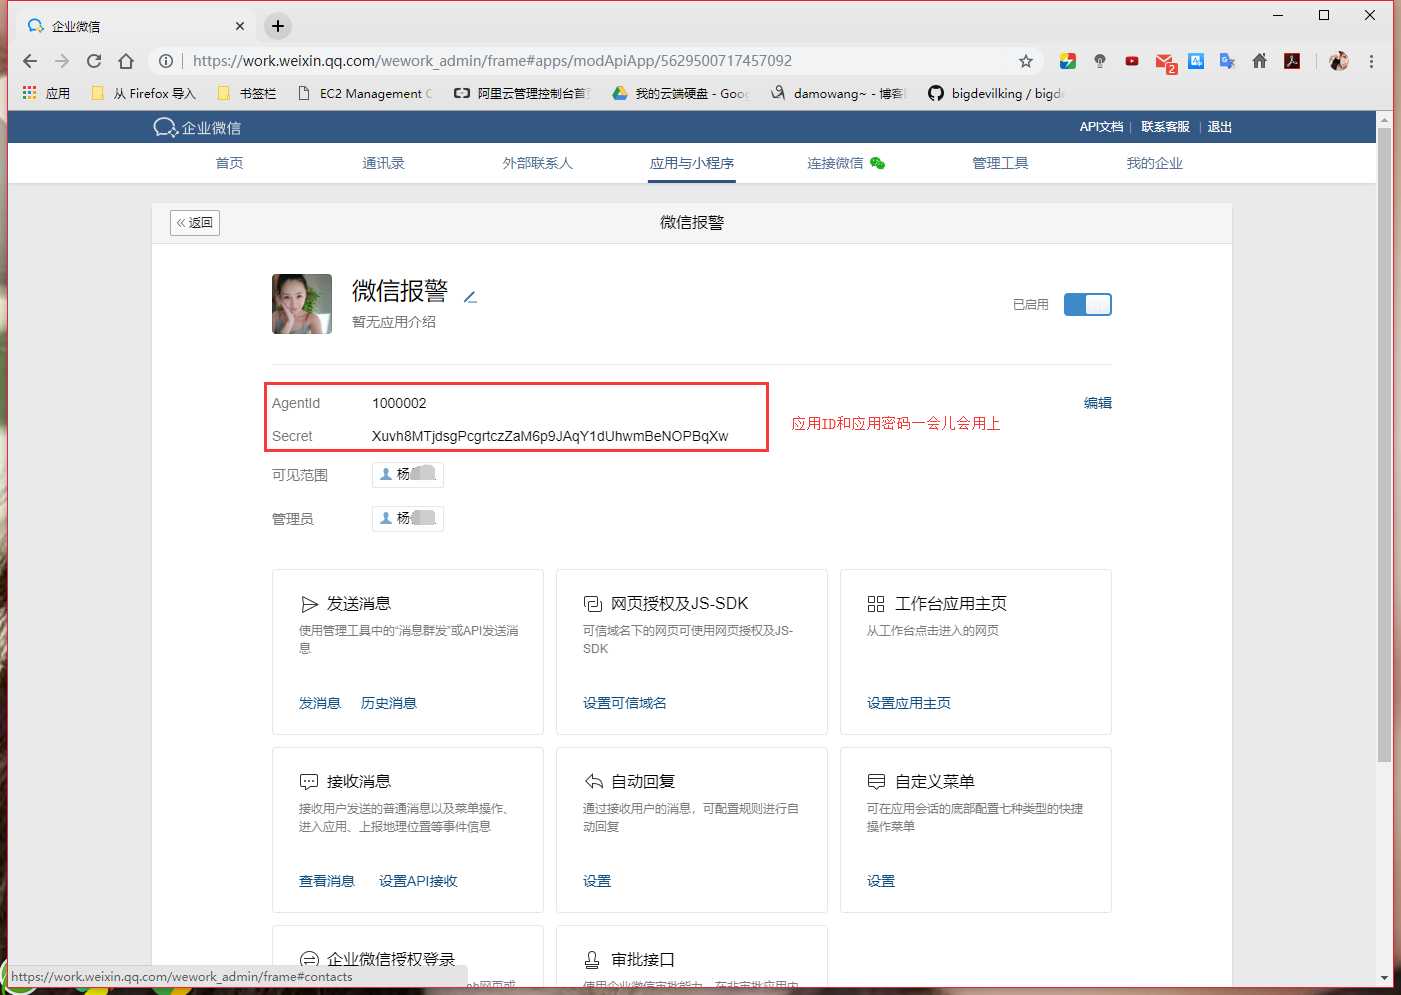Click 设置 under 自定义菜单

coord(881,881)
